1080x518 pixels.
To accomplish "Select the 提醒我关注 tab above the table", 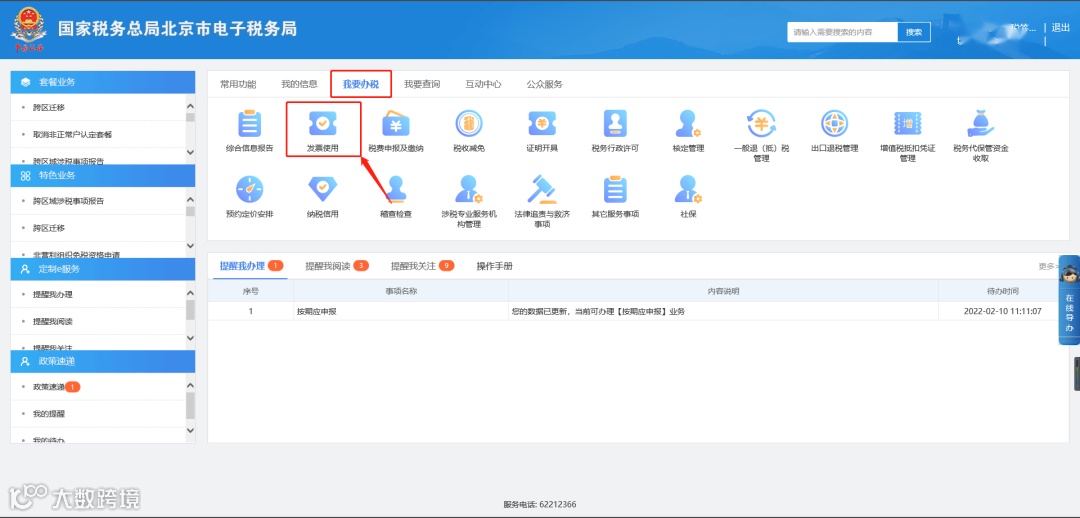I will coord(422,266).
